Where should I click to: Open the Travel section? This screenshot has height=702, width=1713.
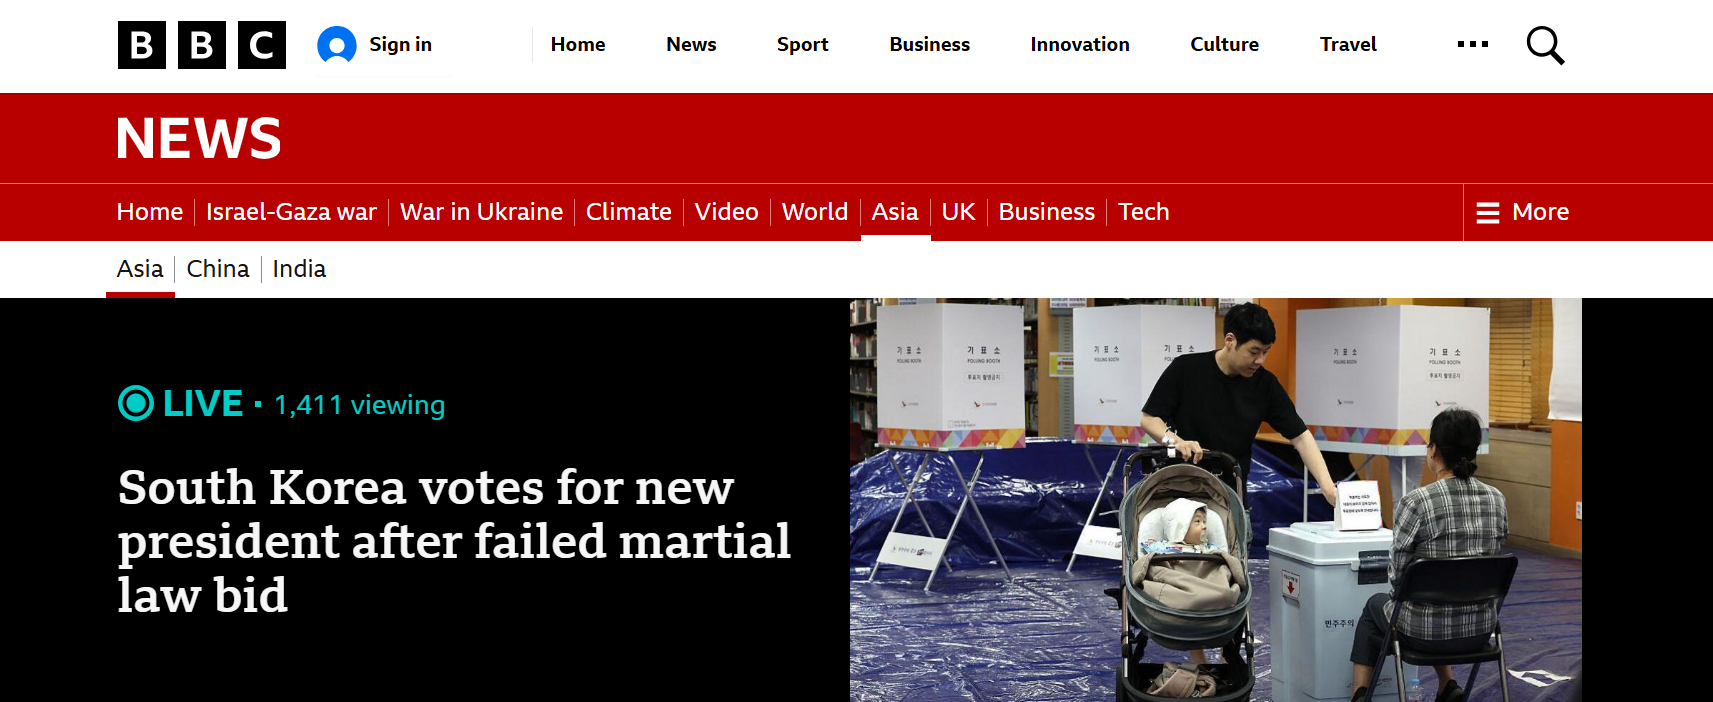click(1348, 45)
